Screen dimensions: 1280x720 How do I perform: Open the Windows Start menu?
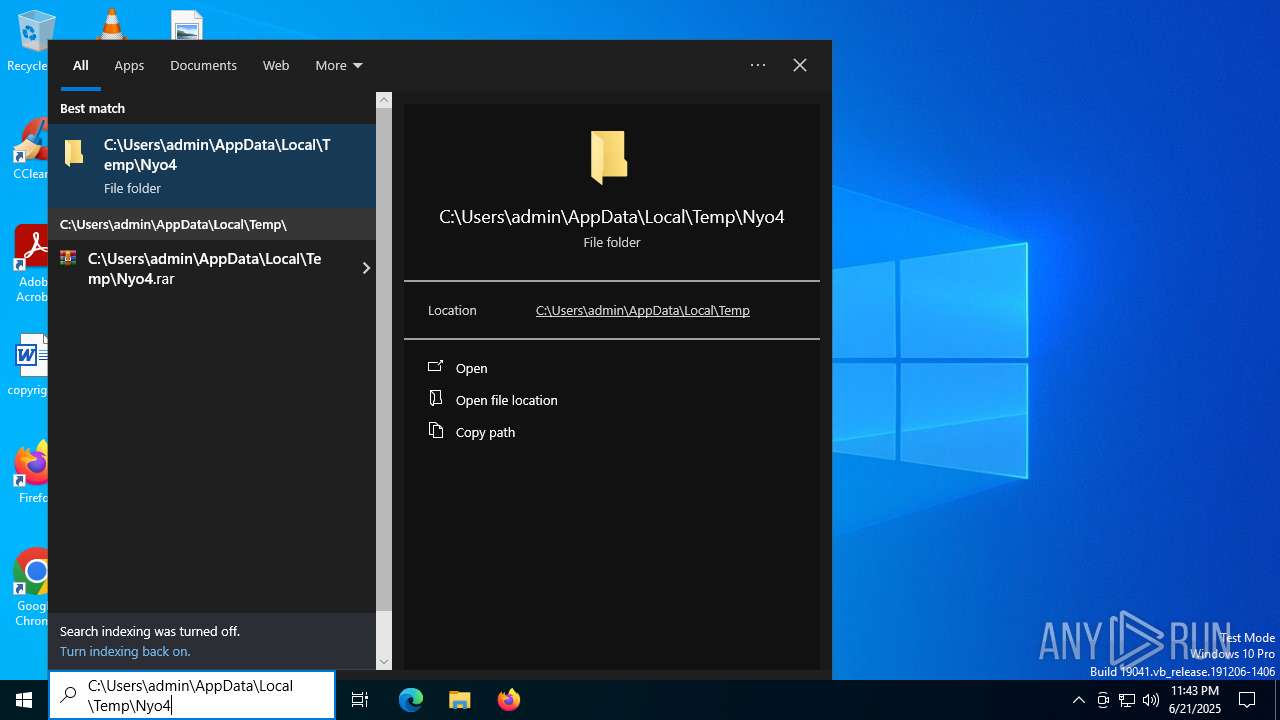[x=24, y=700]
